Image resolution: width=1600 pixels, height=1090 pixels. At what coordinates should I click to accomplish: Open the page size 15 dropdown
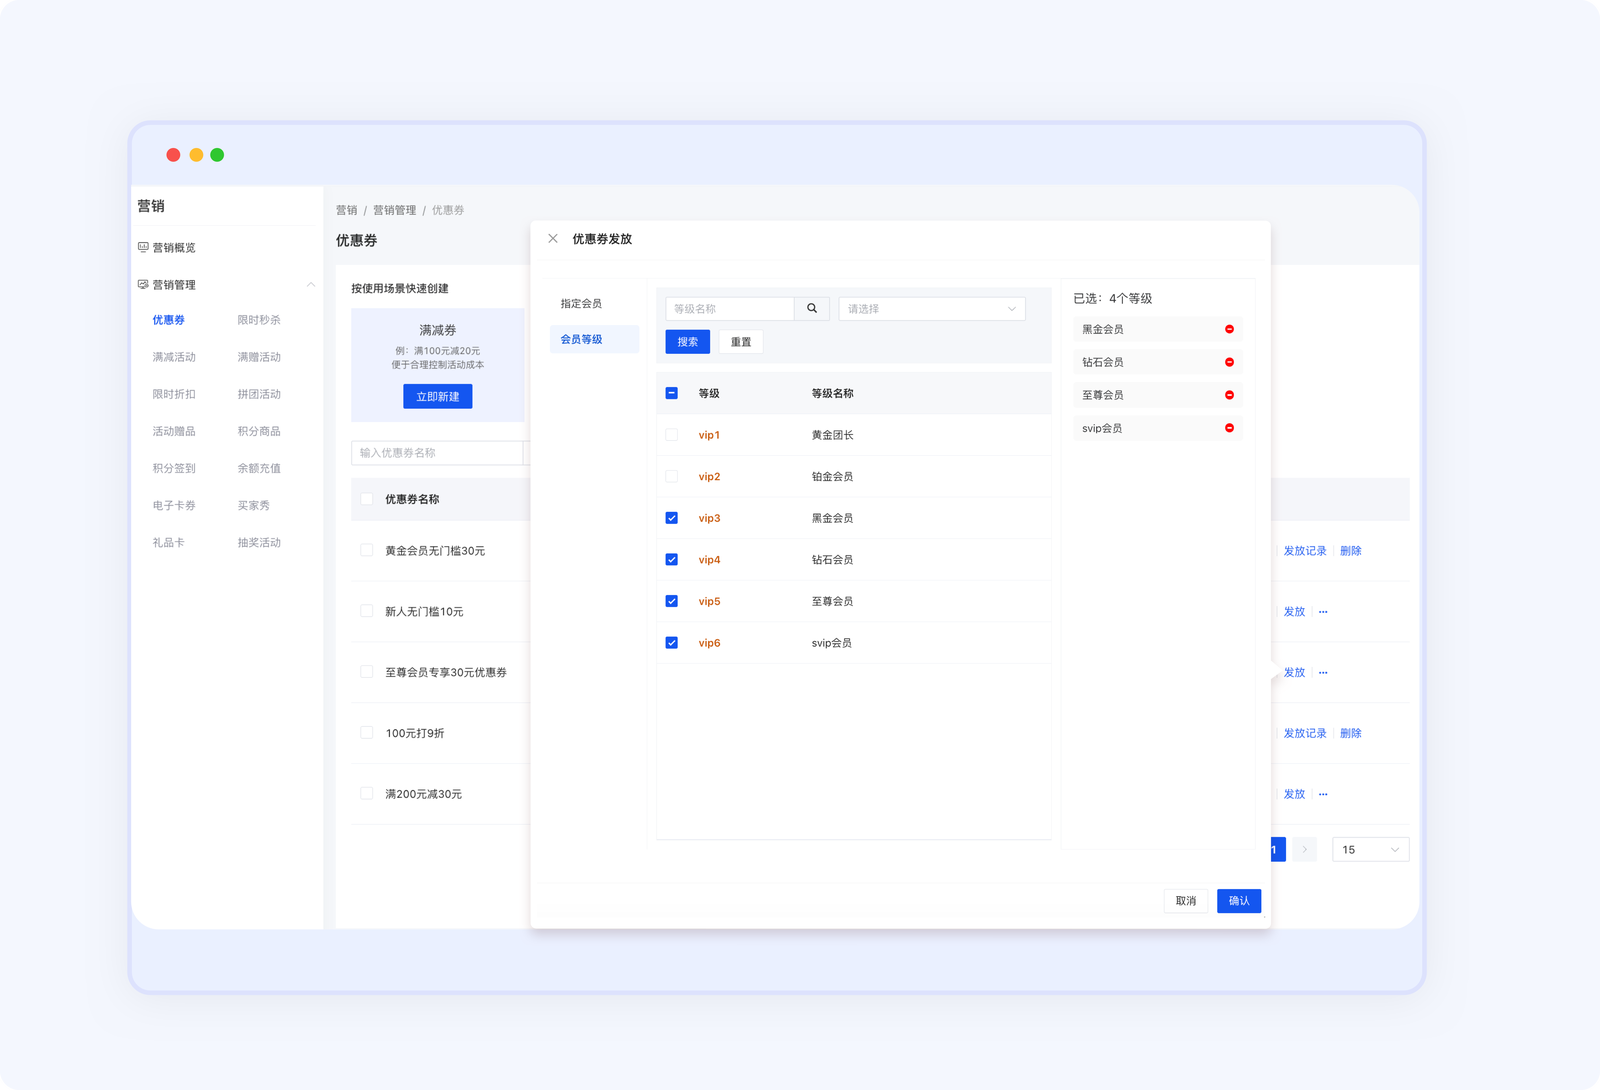tap(1370, 850)
